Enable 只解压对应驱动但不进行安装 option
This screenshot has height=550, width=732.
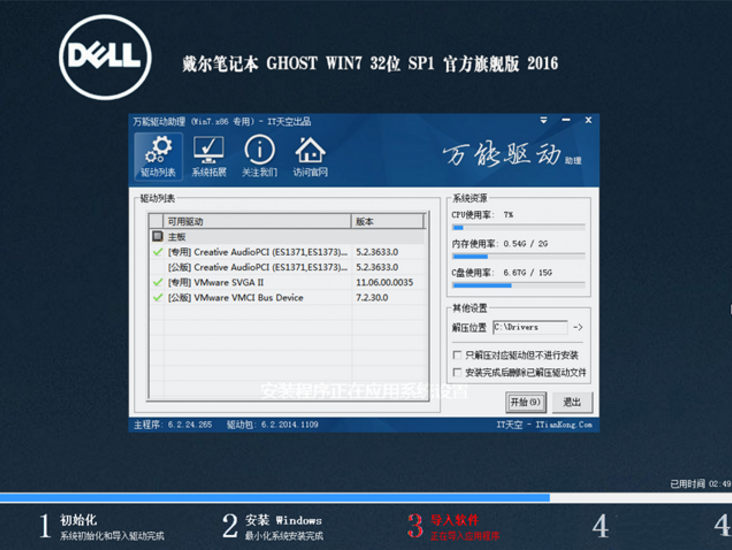(458, 355)
